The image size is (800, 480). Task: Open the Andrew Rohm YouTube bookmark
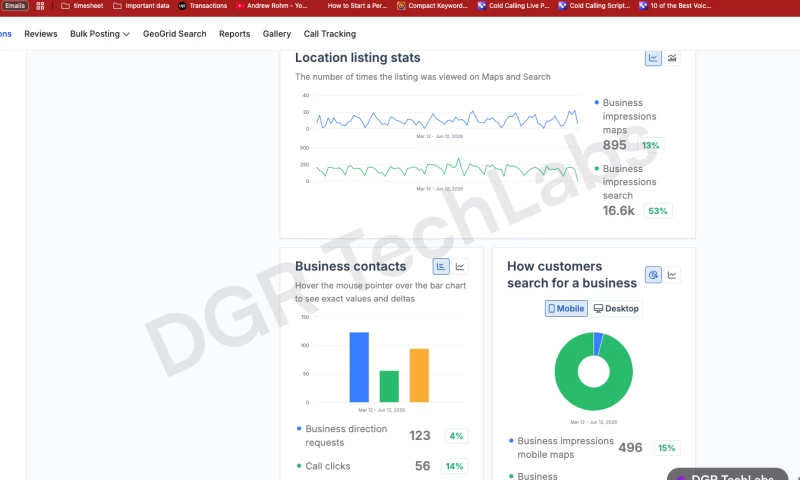click(x=272, y=6)
